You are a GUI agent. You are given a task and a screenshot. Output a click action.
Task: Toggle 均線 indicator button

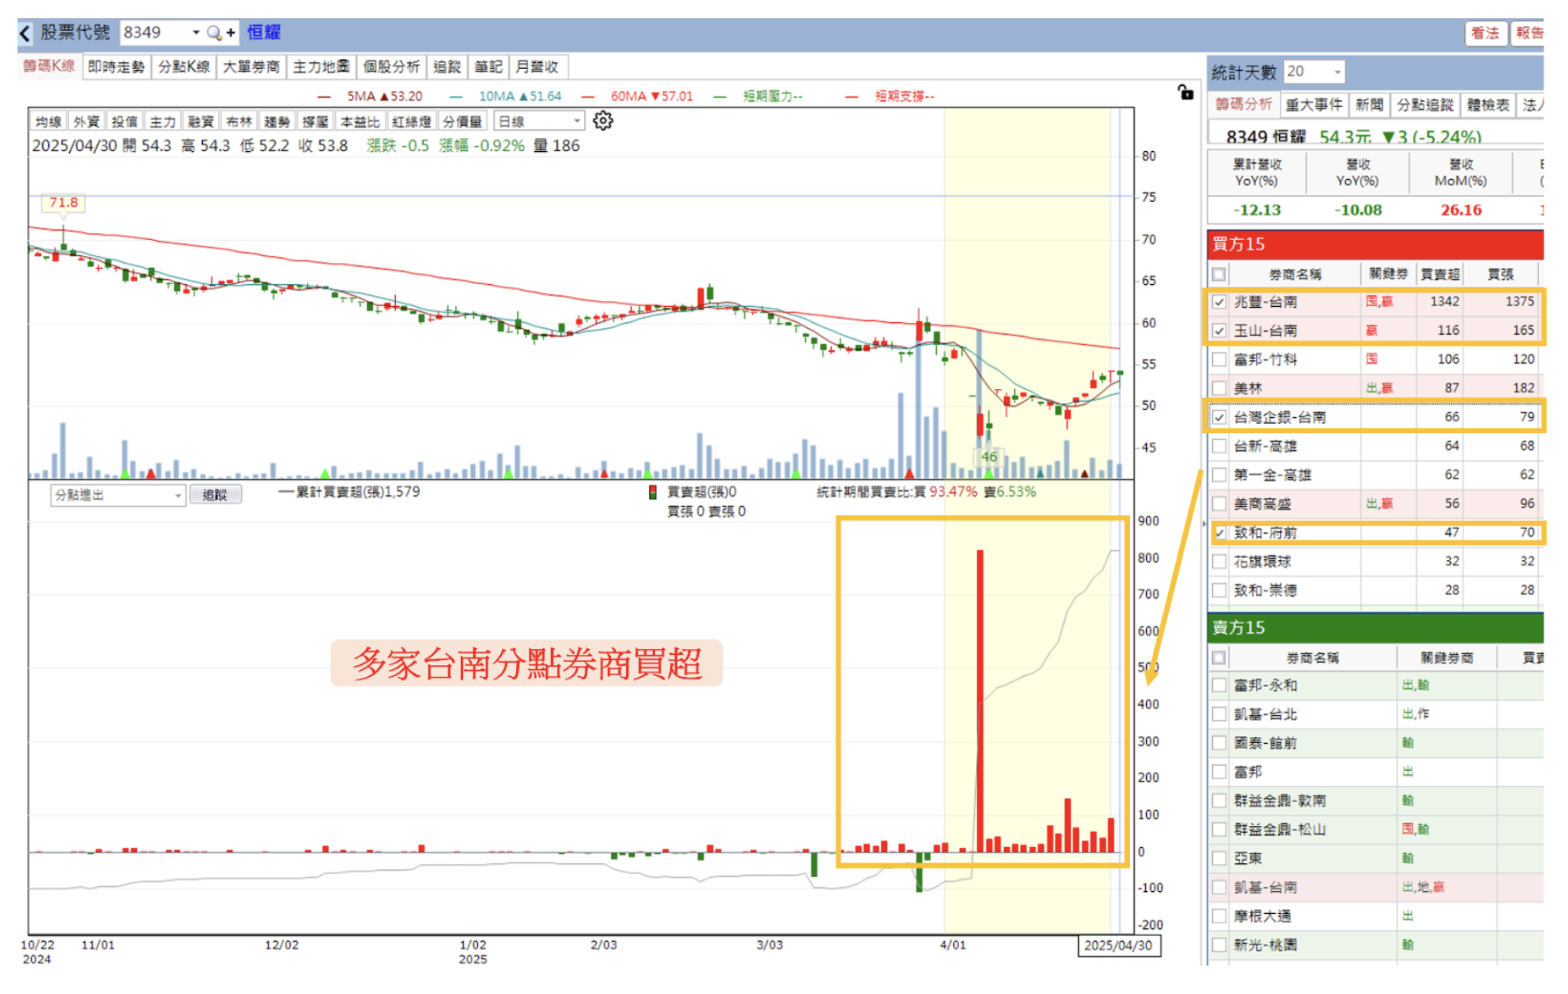[x=48, y=122]
